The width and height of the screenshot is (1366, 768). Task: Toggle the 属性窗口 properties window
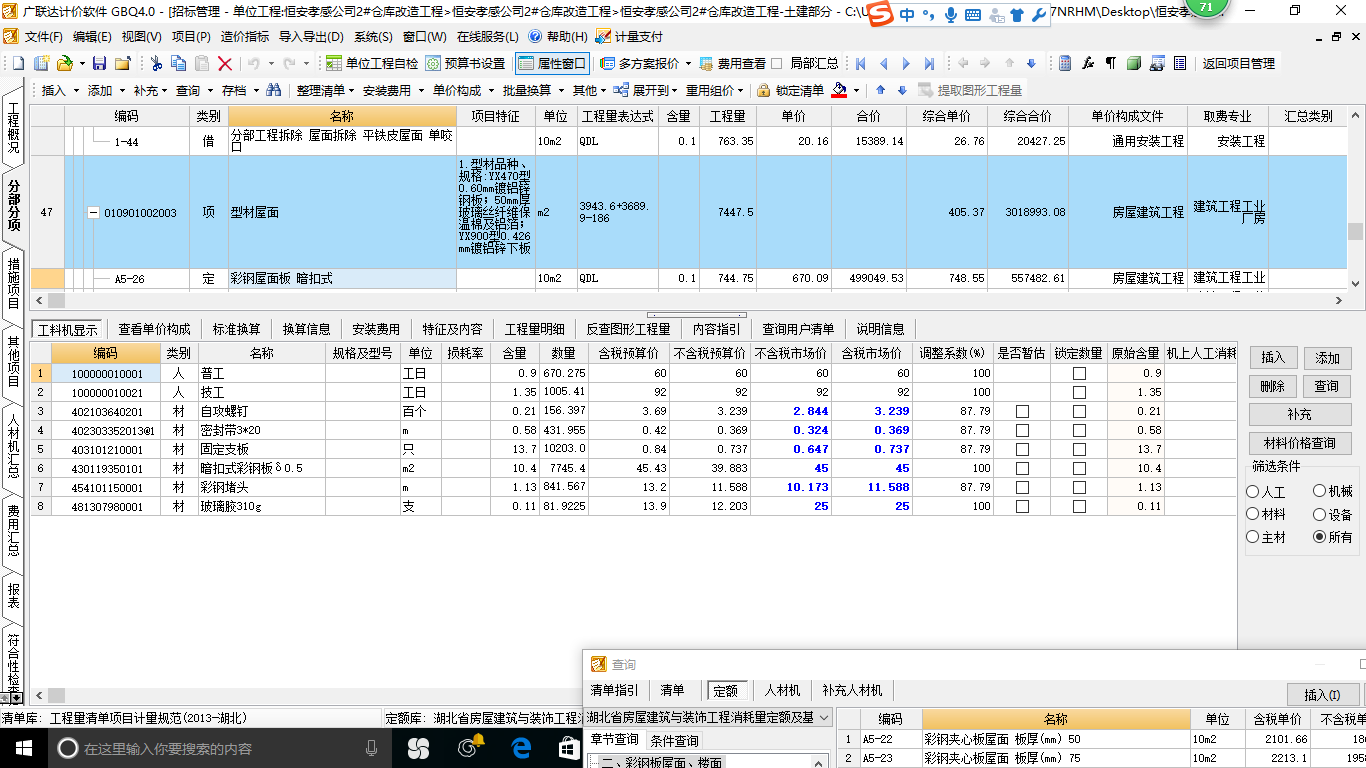tap(552, 63)
